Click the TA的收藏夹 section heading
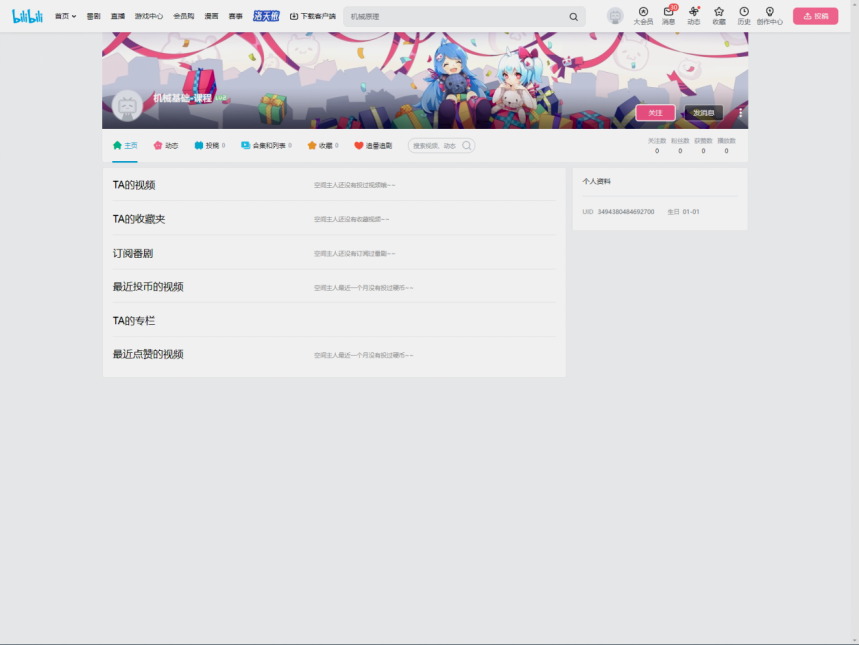The image size is (859, 645). tap(139, 219)
